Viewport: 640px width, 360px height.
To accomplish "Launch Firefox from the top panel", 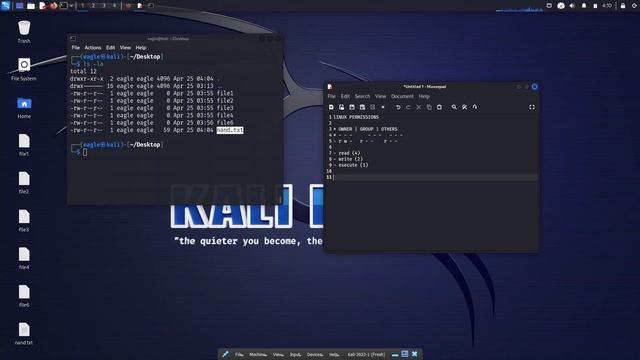I will coord(53,6).
